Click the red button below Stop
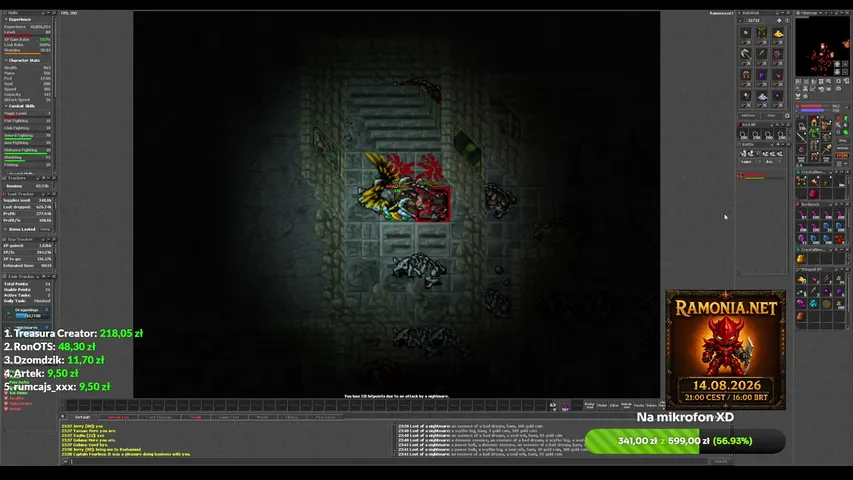The image size is (853, 480). 842,155
